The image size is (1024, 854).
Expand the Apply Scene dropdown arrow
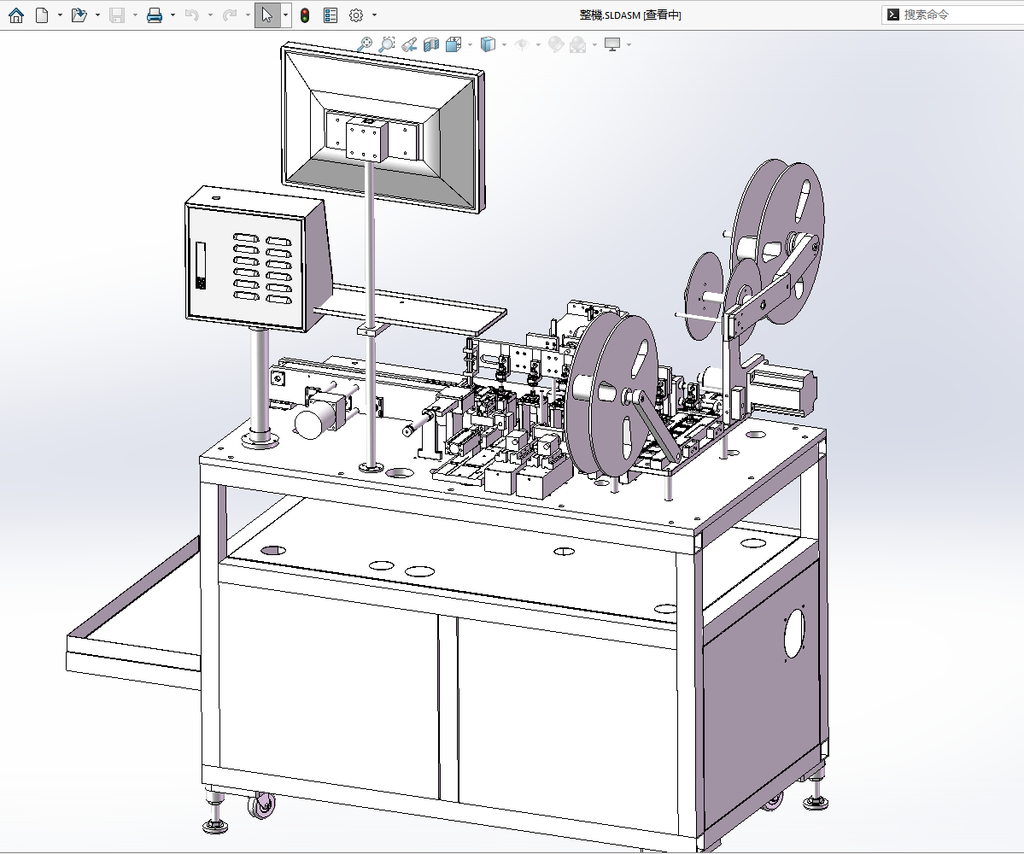[x=594, y=44]
